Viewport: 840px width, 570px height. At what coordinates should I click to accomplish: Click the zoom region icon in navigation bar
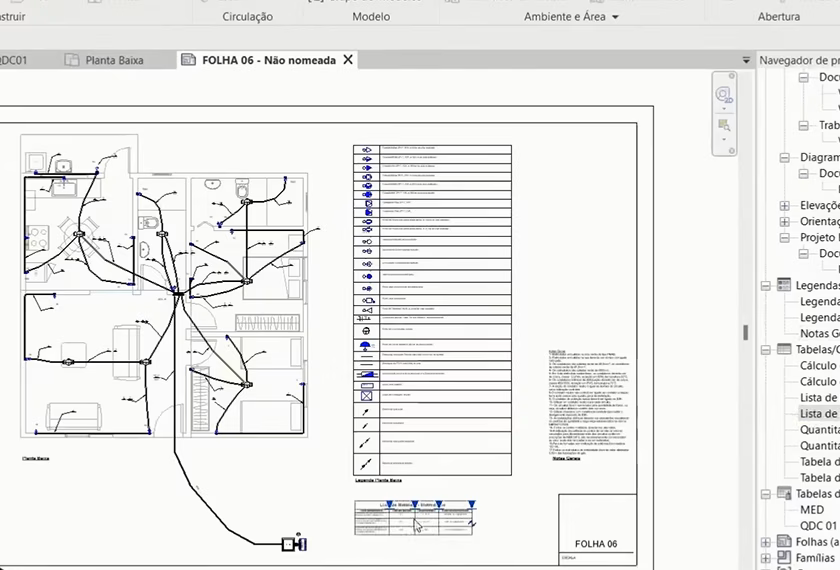pos(724,125)
